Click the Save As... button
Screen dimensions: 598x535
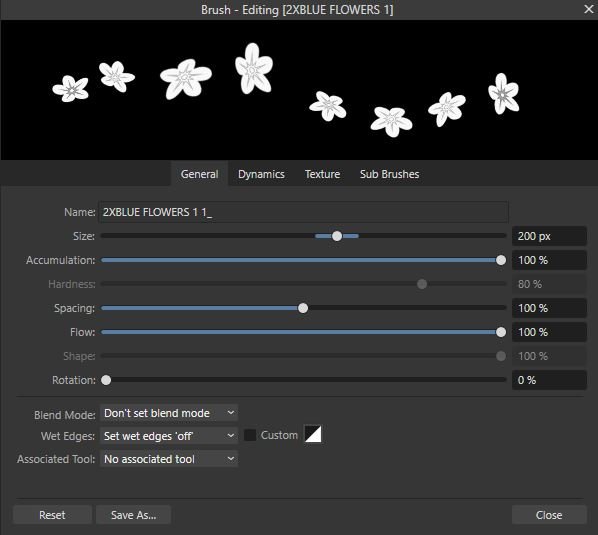pyautogui.click(x=133, y=515)
